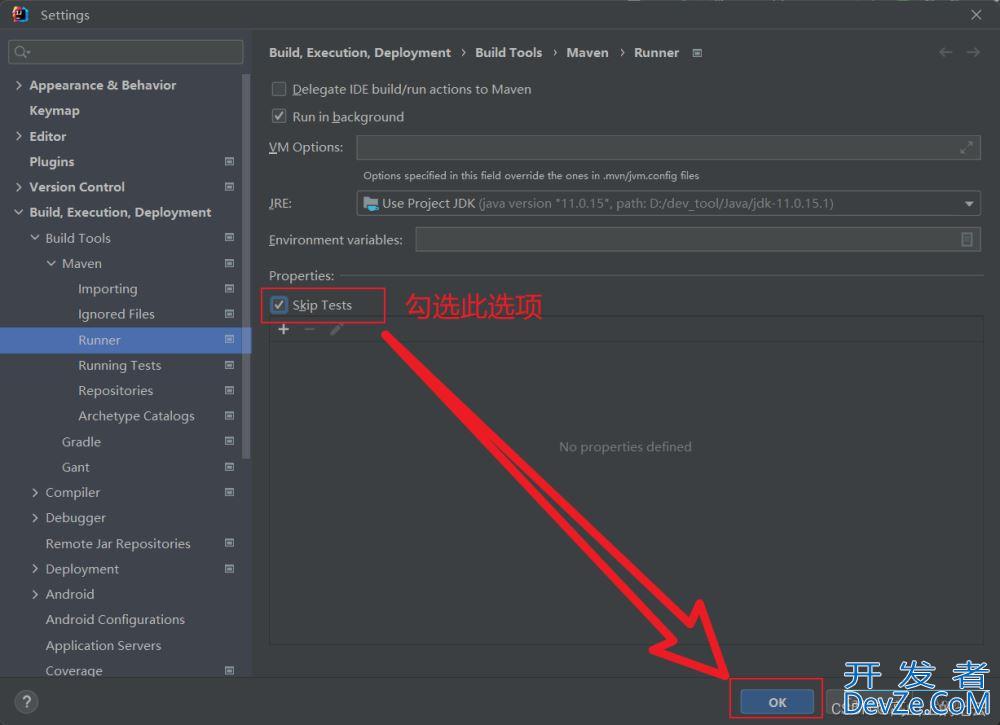Viewport: 1000px width, 725px height.
Task: Collapse Build, Execution, Deployment section
Action: pyautogui.click(x=18, y=212)
